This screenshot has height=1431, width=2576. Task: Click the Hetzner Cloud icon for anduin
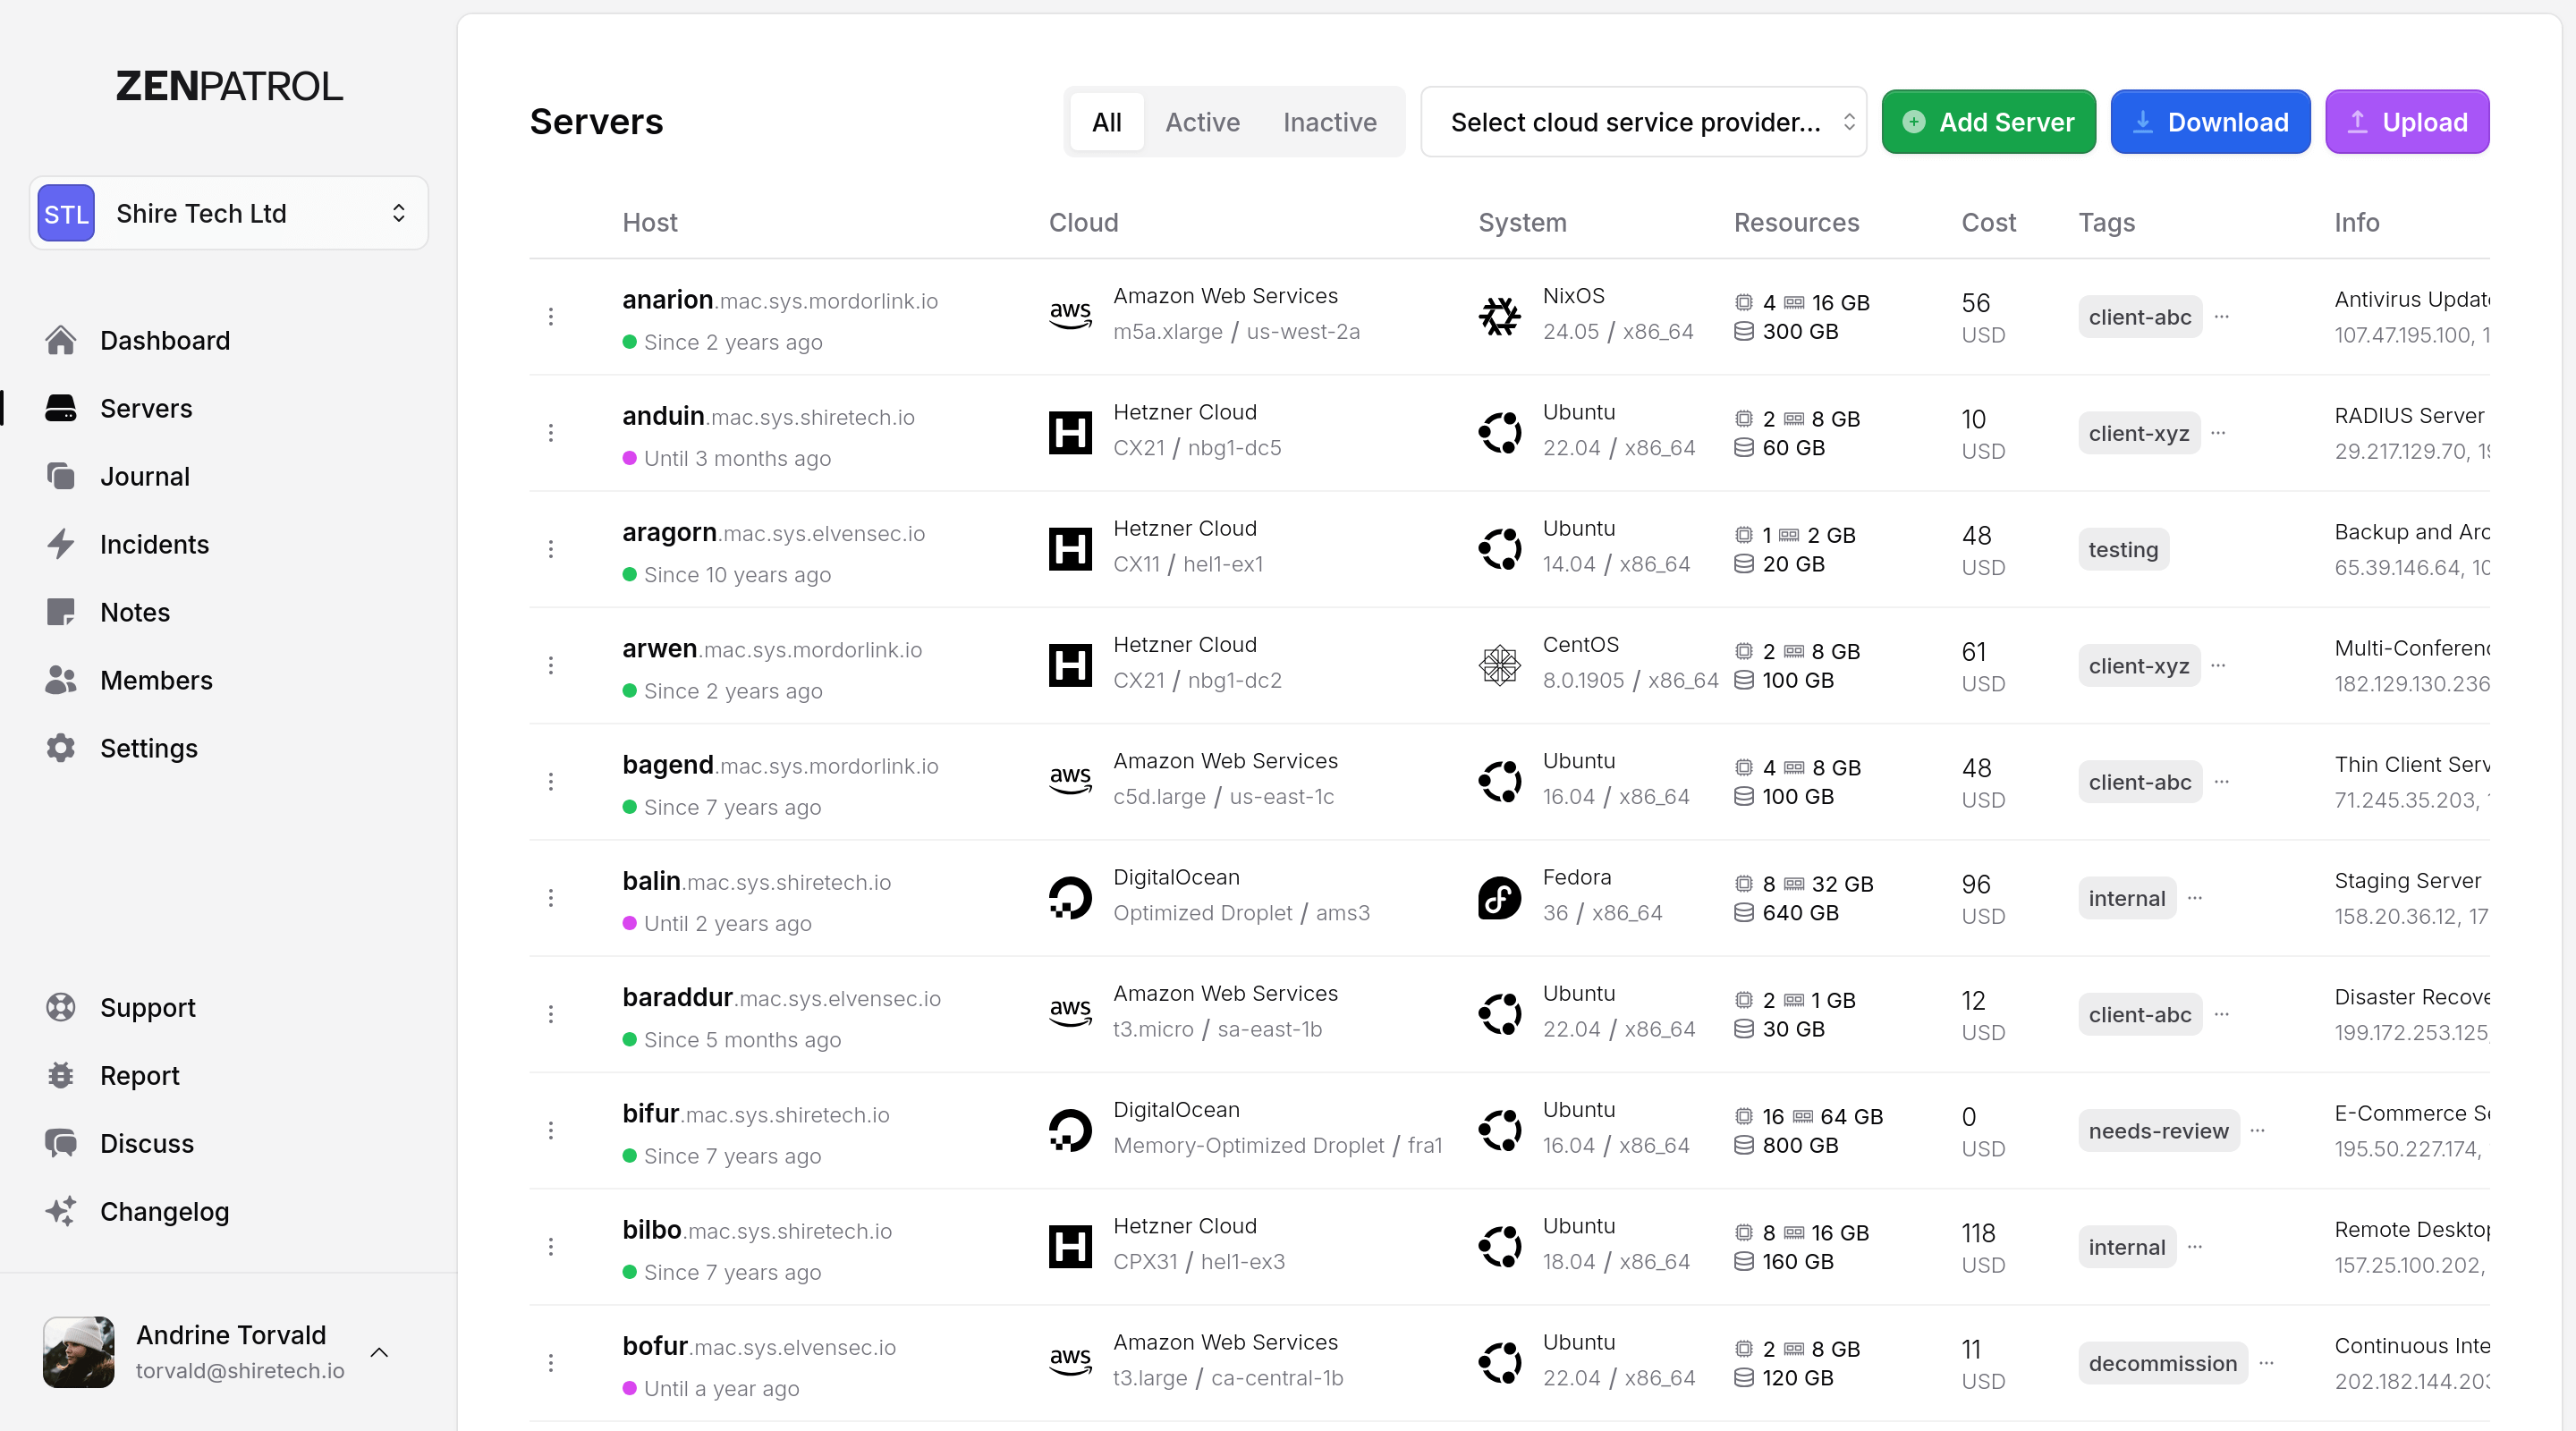click(1070, 432)
